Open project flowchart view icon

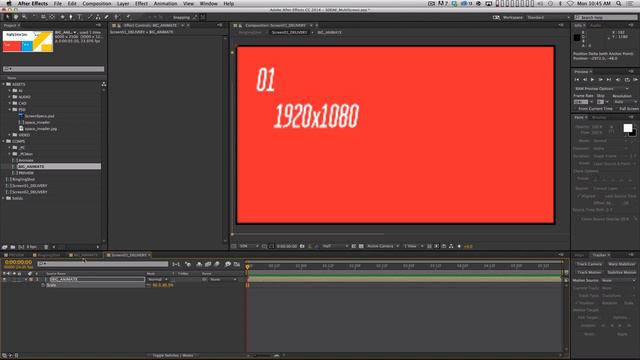tap(104, 84)
